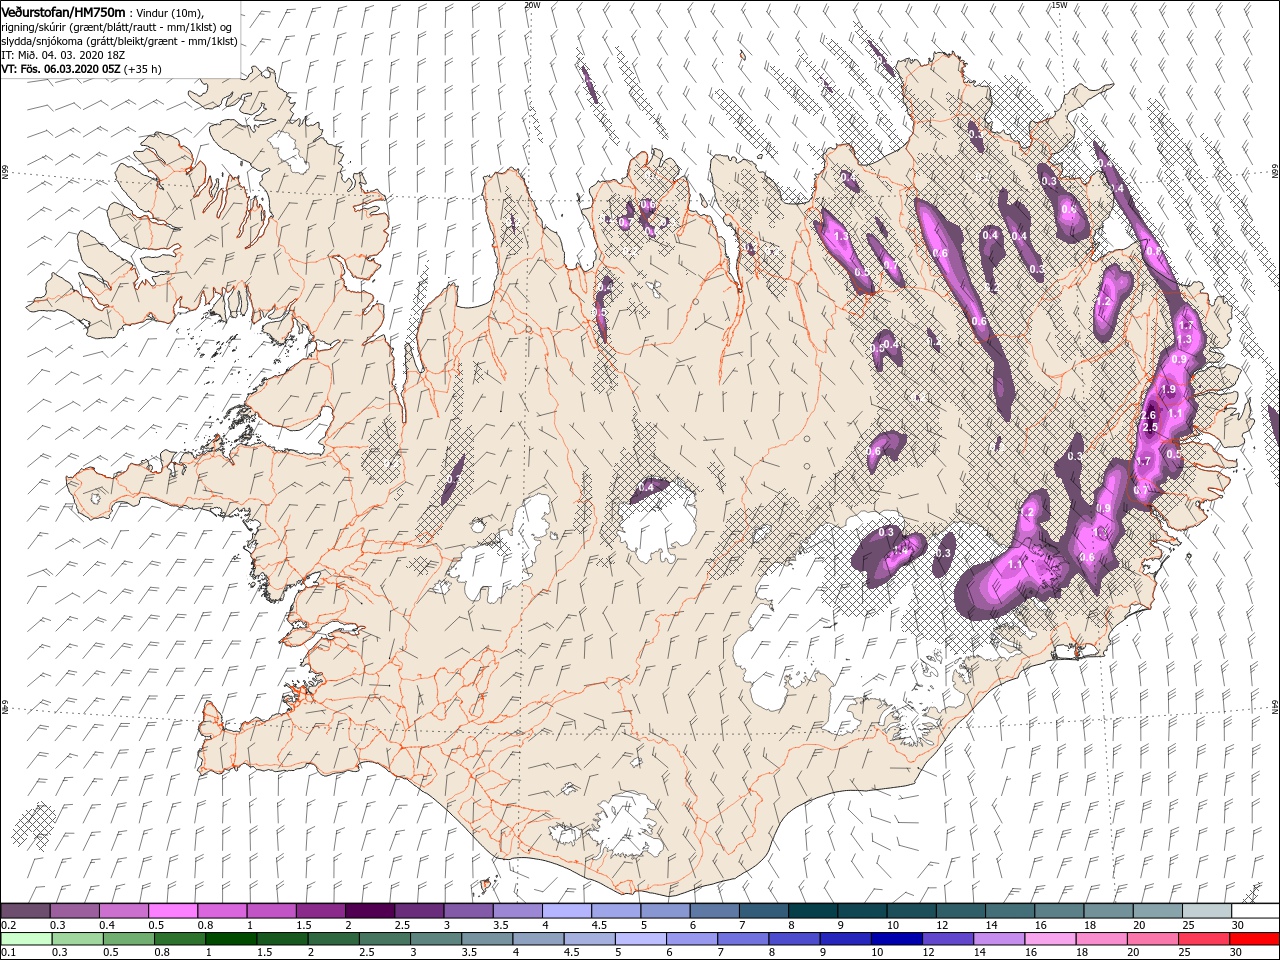Choose the grey-green 2.5 rain legend swatch

[x=383, y=939]
